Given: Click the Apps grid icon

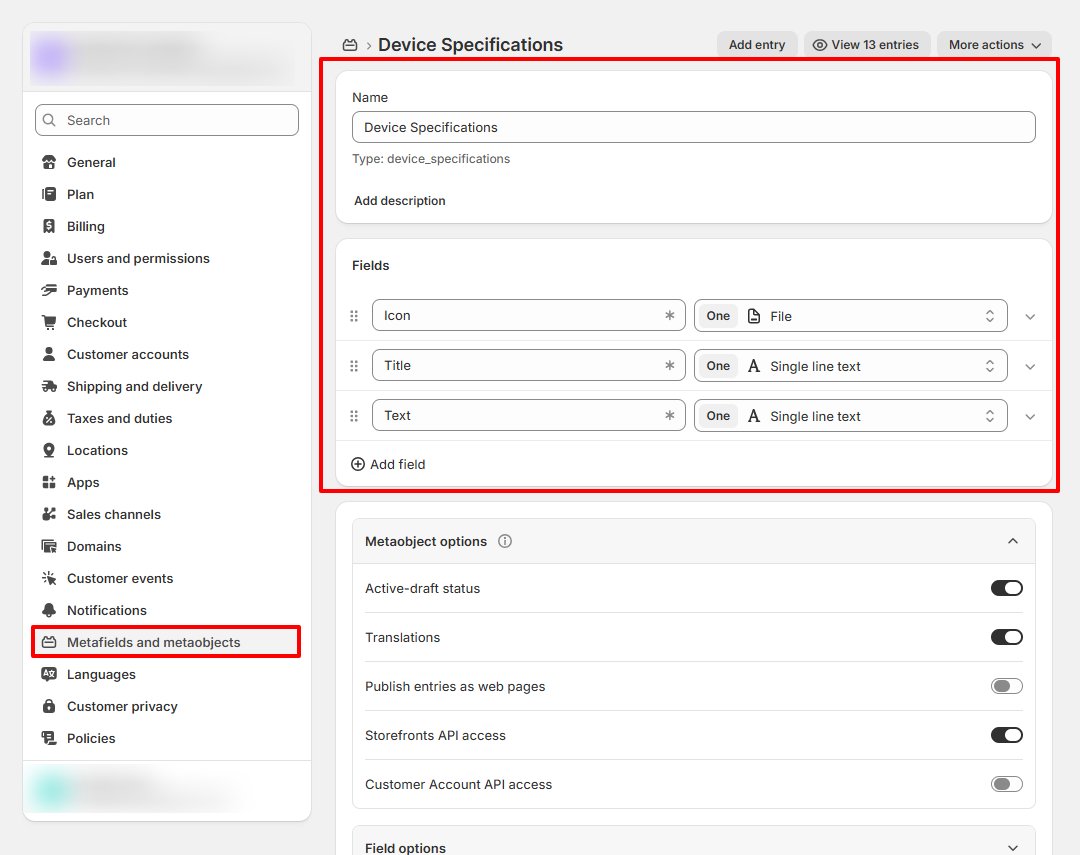Looking at the screenshot, I should pos(49,482).
